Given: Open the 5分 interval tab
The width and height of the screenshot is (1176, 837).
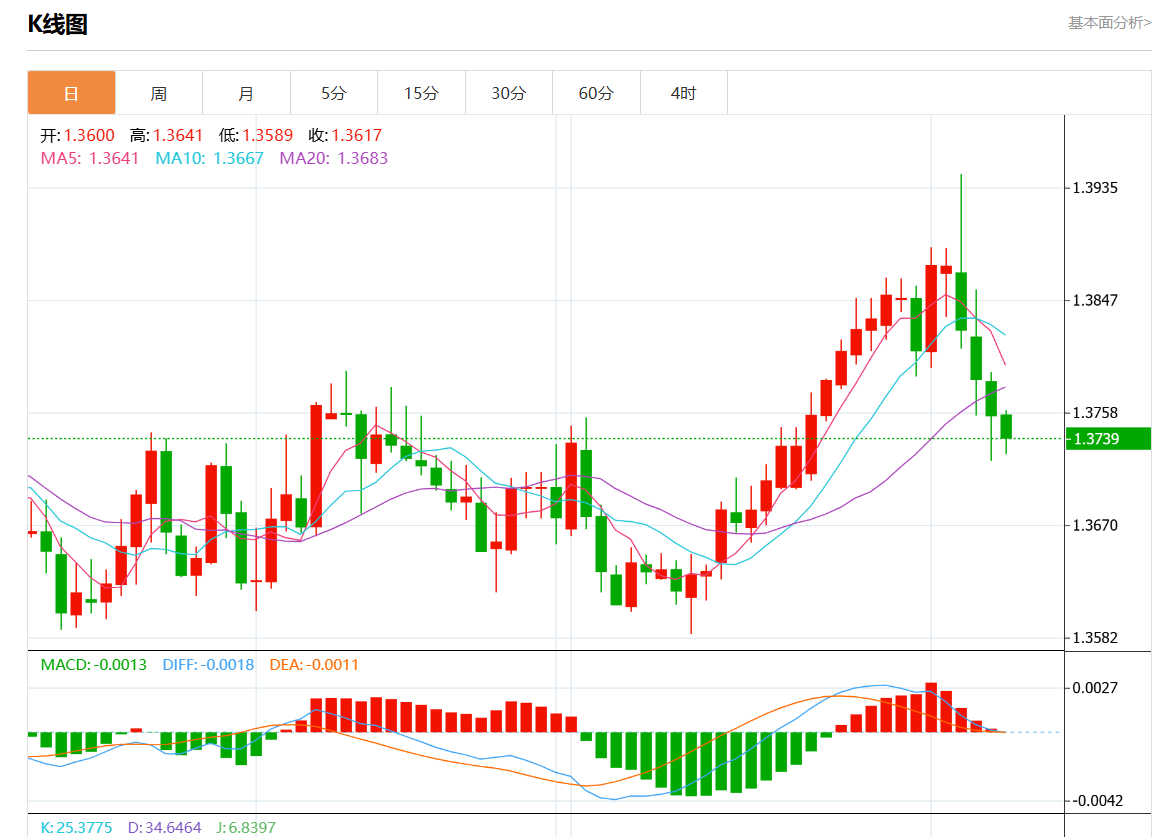Looking at the screenshot, I should click(334, 93).
